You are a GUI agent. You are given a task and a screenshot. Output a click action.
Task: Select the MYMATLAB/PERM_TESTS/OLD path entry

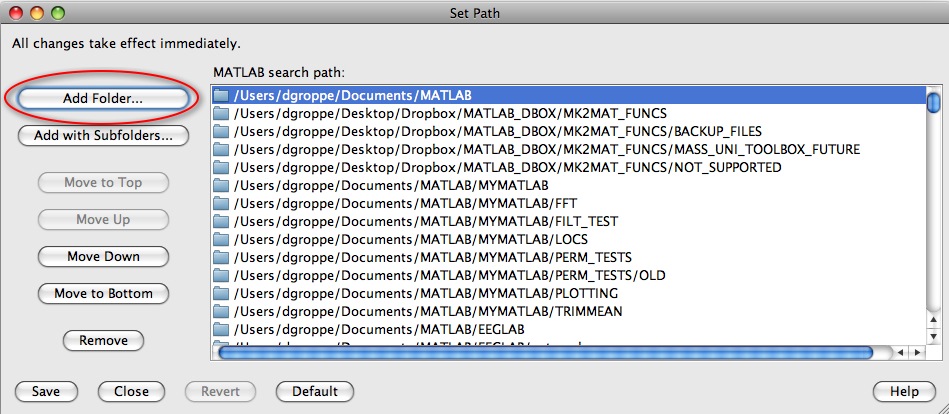click(449, 276)
